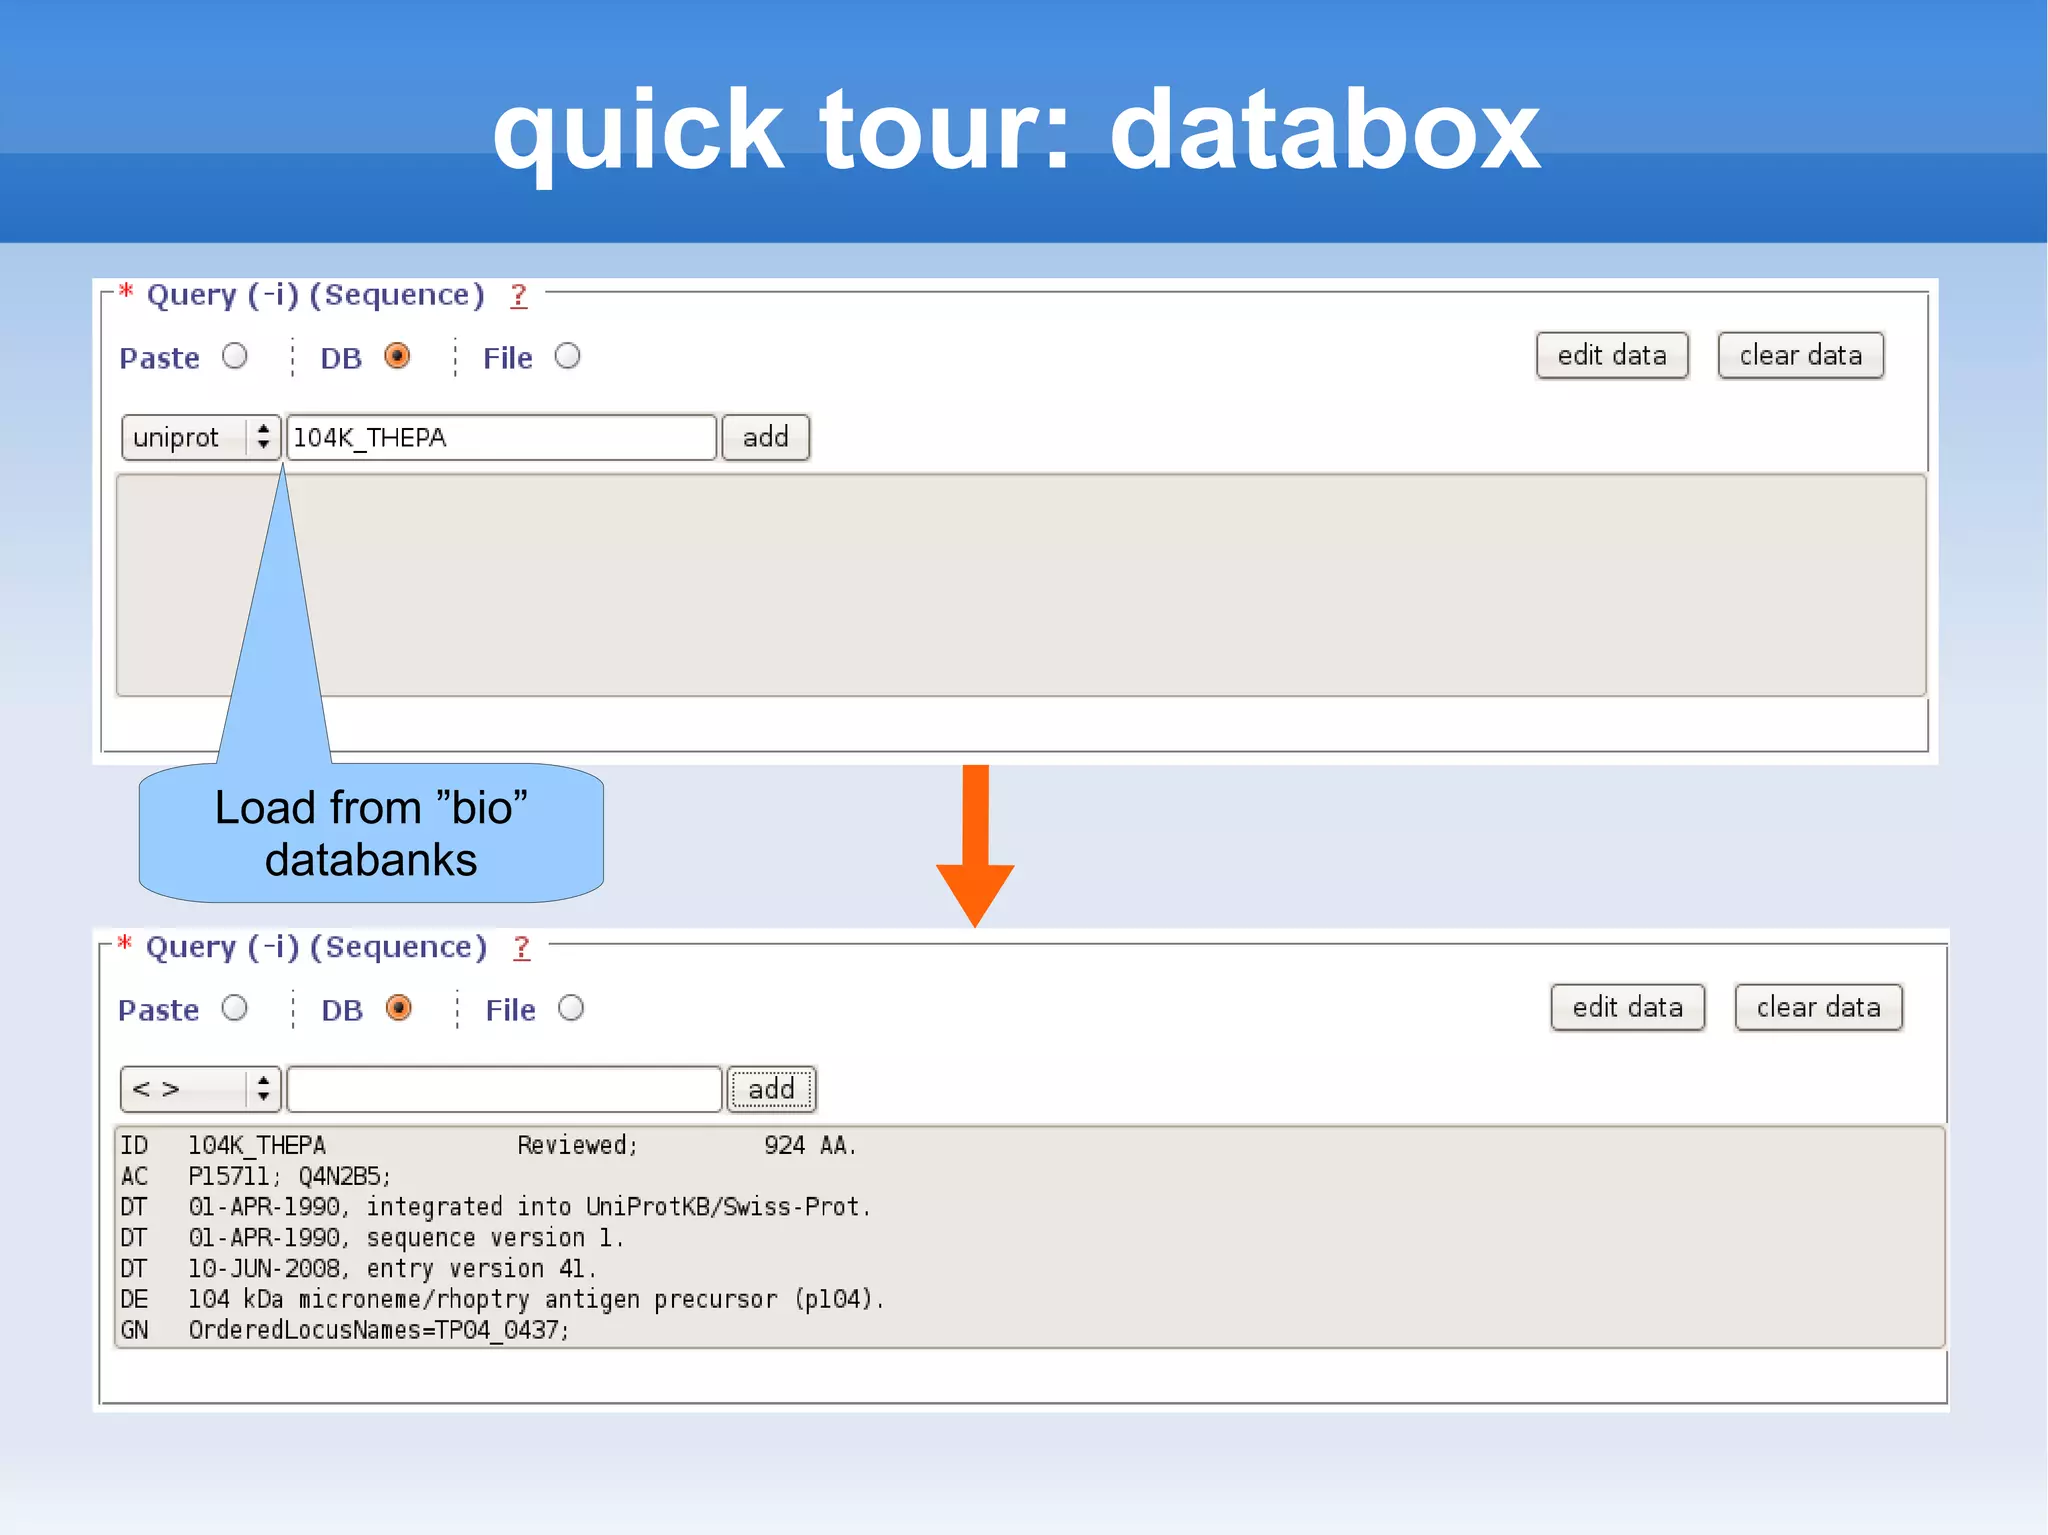
Task: Click the add button in the bottom panel
Action: [x=771, y=1089]
